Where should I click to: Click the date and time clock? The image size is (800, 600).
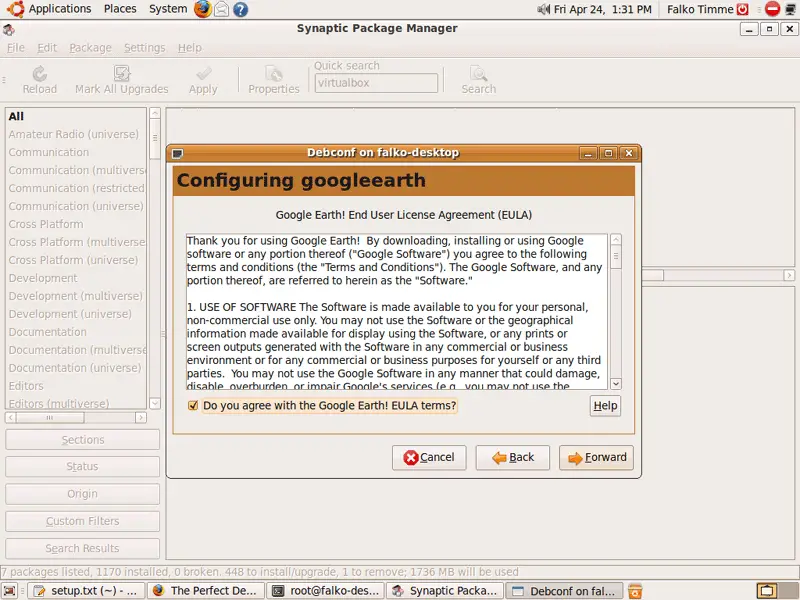603,9
